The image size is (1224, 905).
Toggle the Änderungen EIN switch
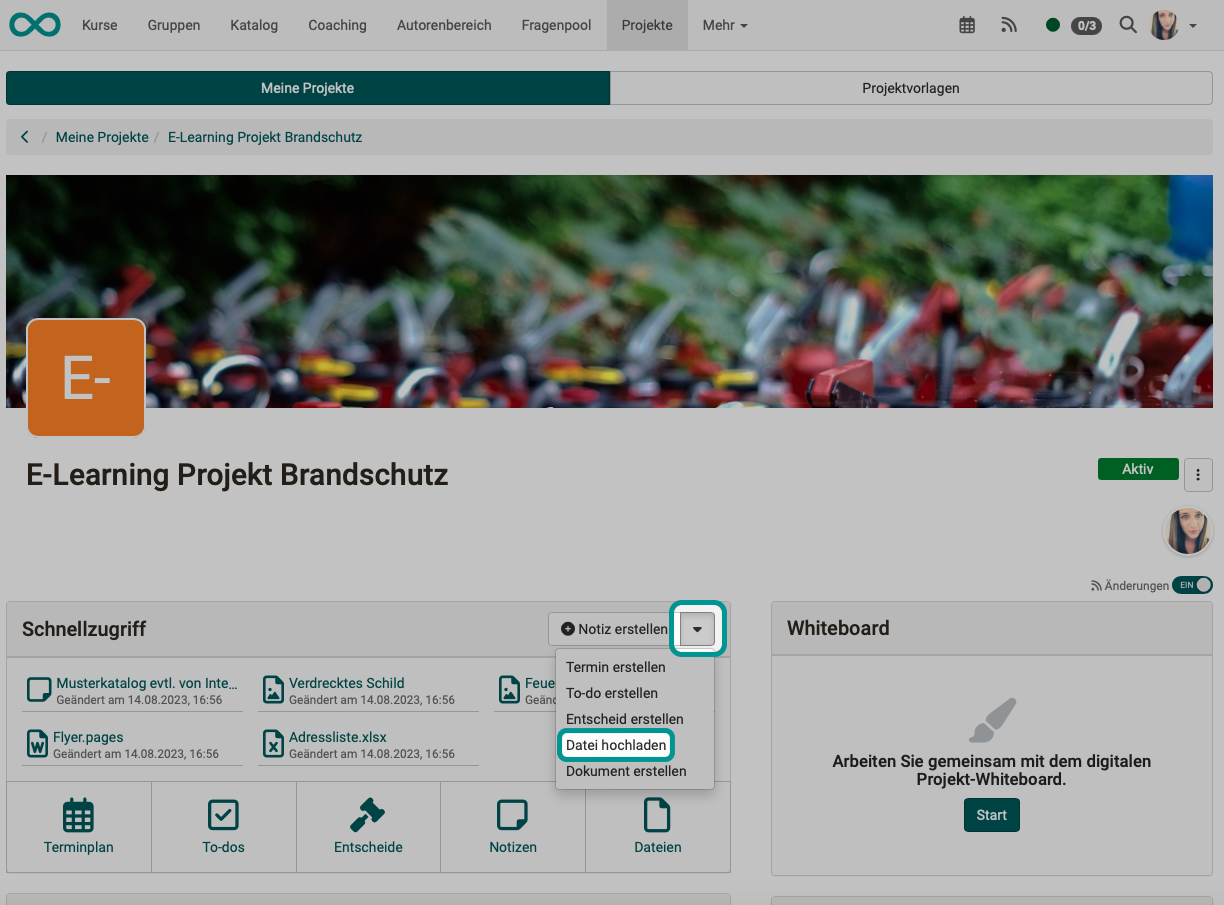pyautogui.click(x=1192, y=585)
